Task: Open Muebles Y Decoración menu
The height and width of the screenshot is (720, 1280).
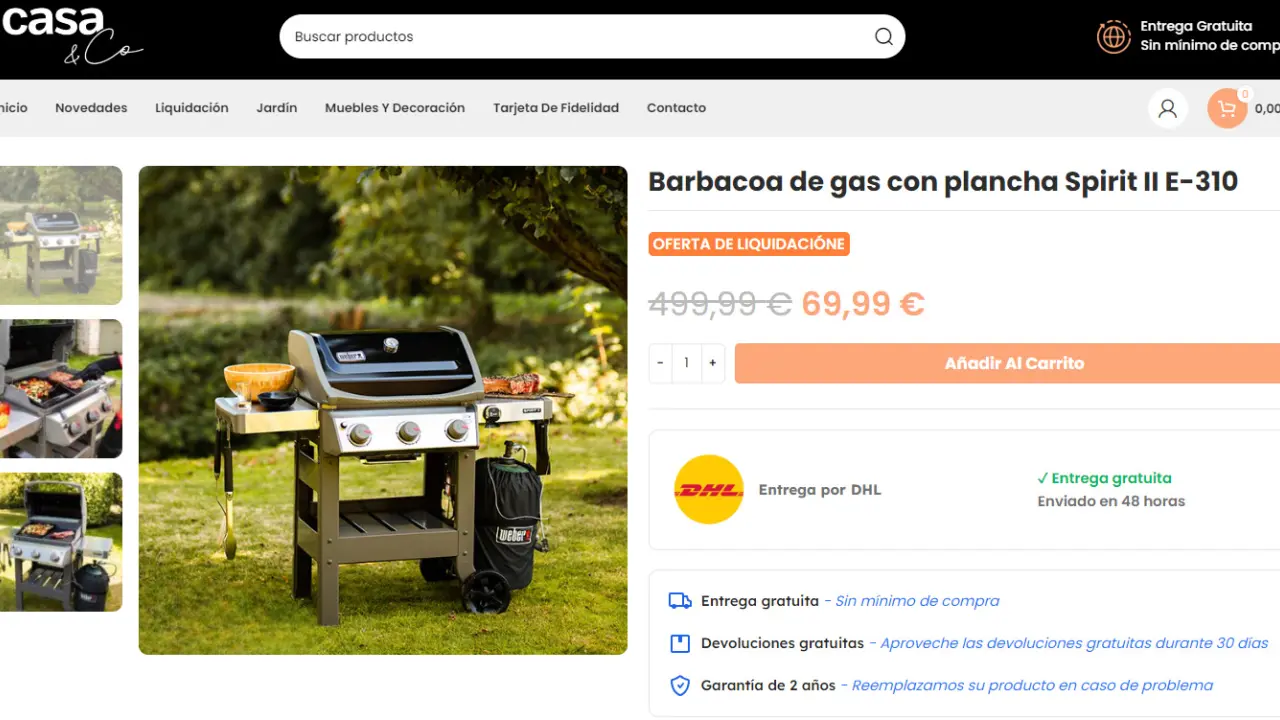Action: tap(395, 108)
